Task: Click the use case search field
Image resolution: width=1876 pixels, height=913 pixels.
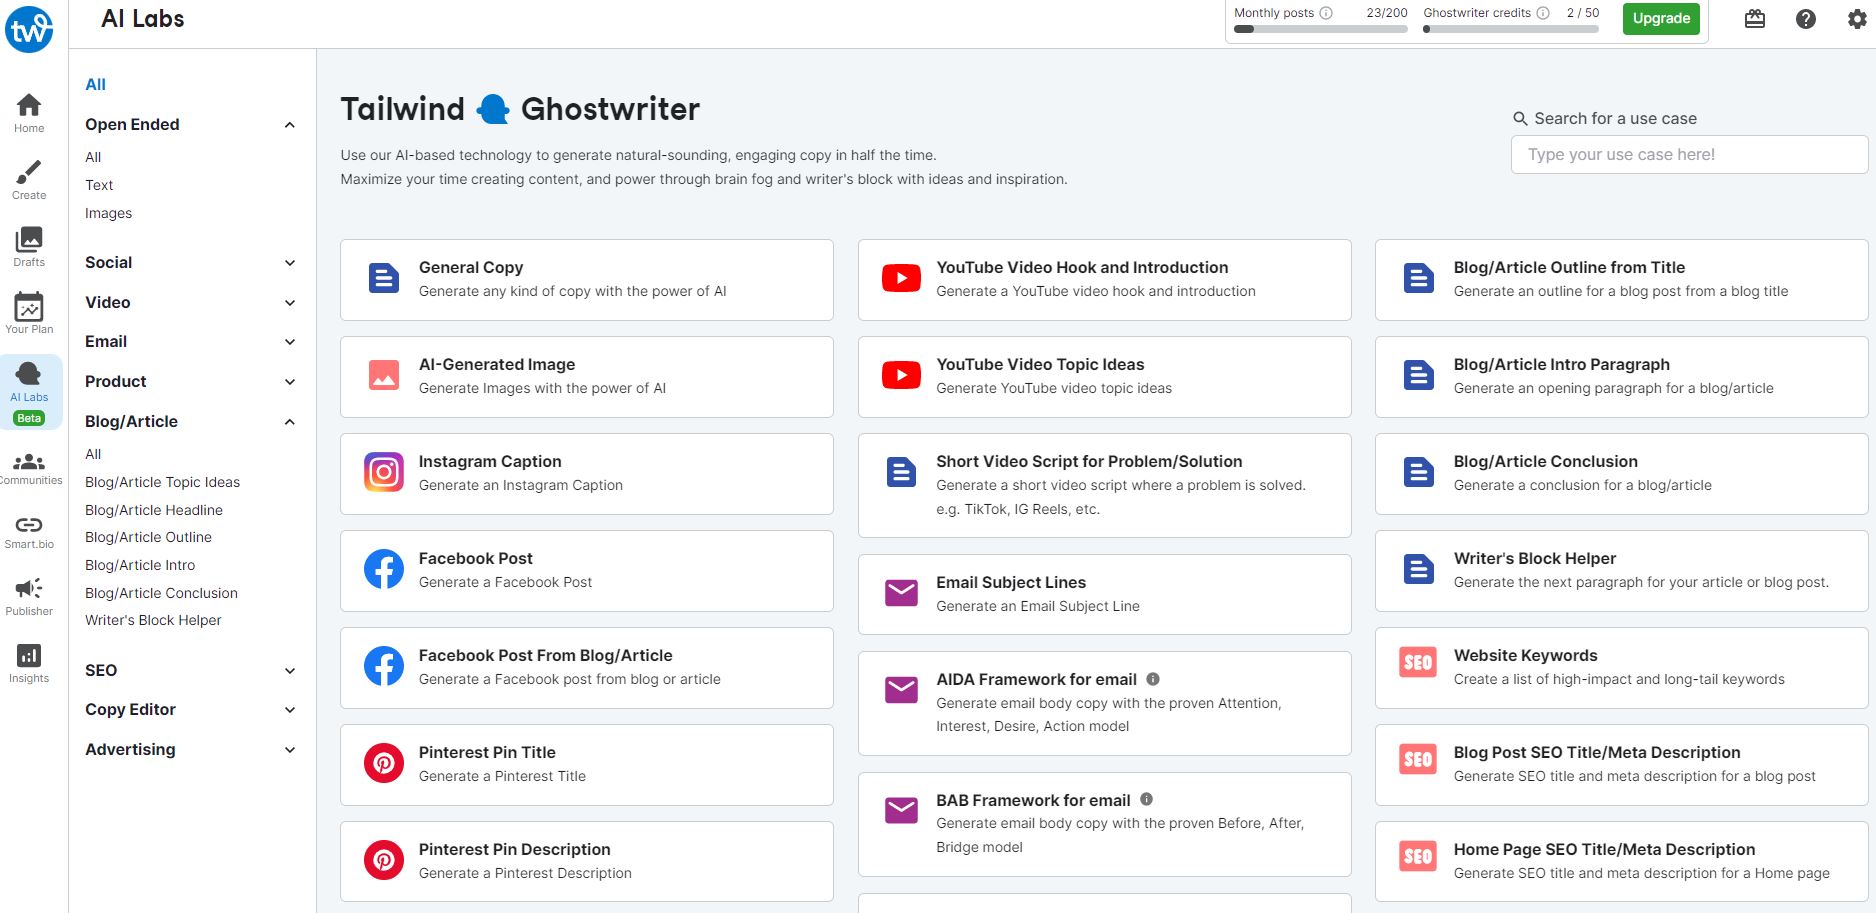Action: click(1689, 155)
